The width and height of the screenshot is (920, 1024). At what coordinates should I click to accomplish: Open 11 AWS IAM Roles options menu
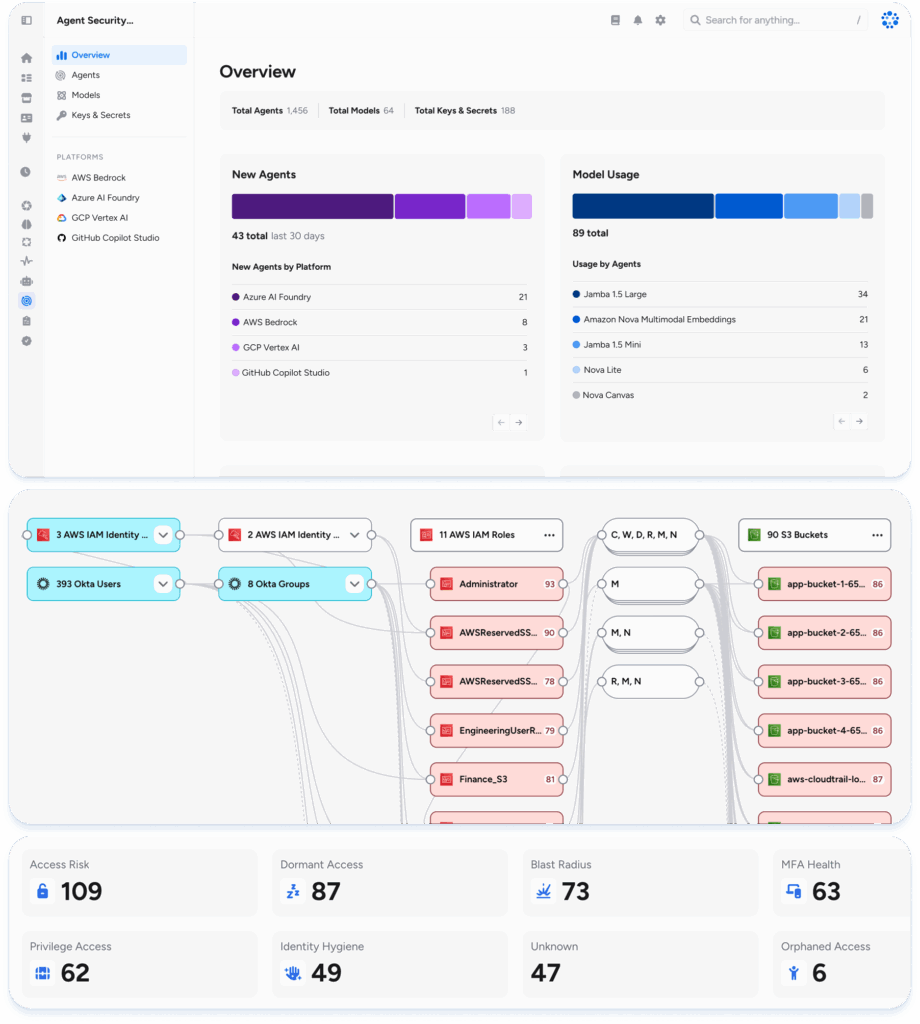pos(549,535)
